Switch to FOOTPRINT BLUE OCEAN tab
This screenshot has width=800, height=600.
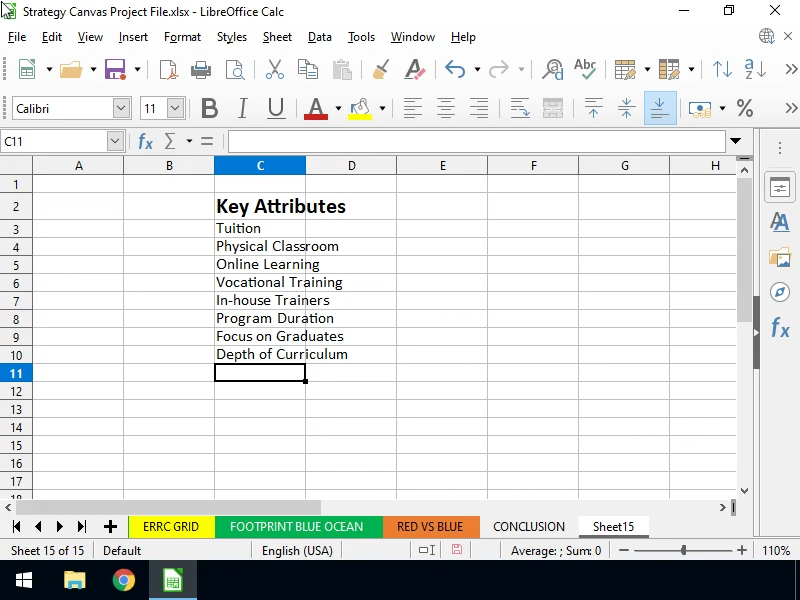(298, 527)
